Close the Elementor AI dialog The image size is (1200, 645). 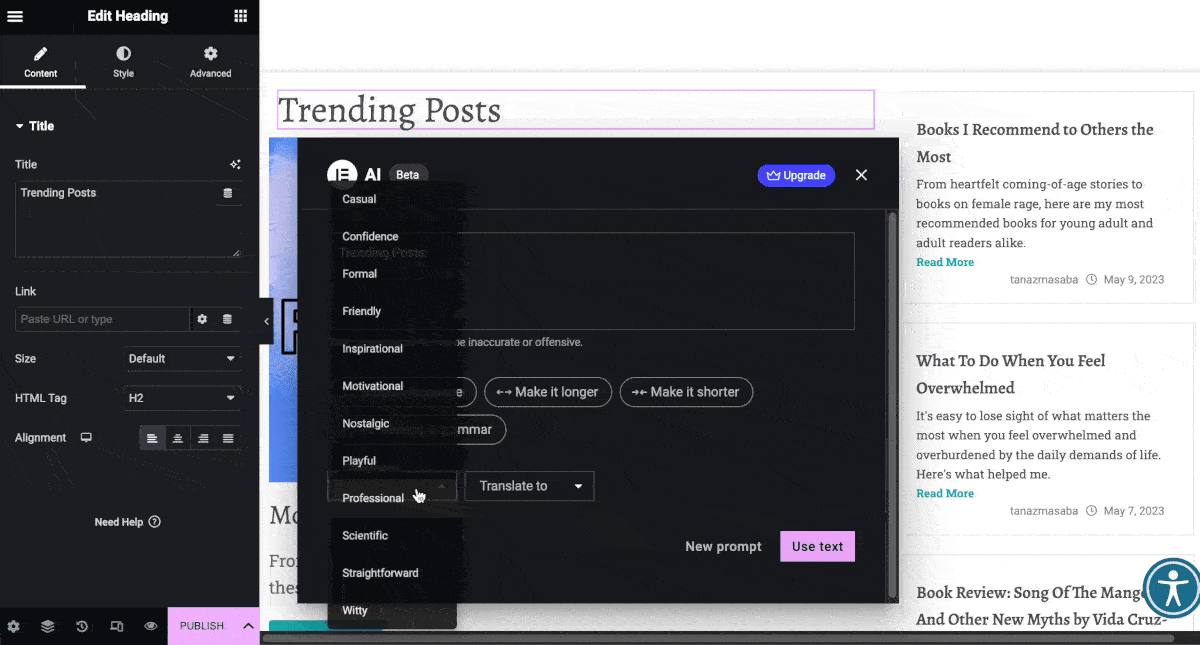tap(861, 175)
